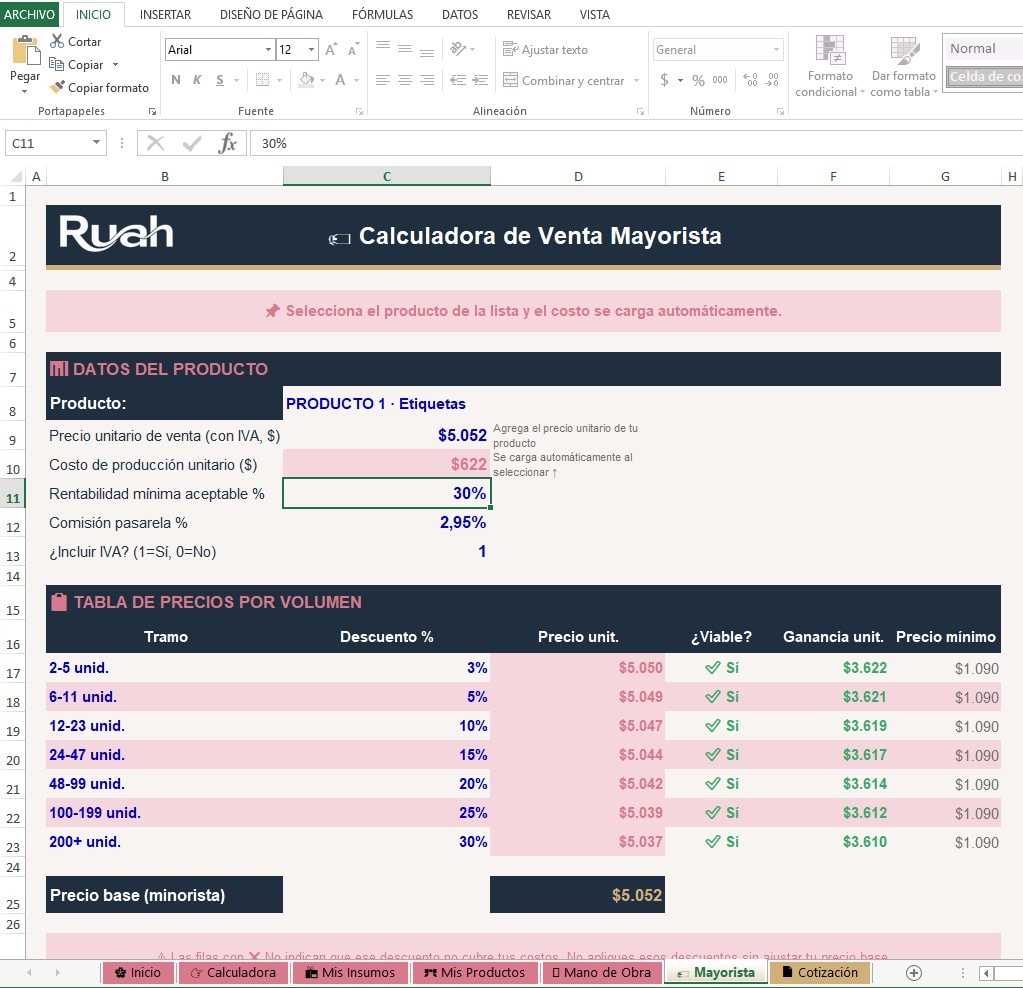Viewport: 1023px width, 988px height.
Task: Switch to the INSERTAR tab
Action: pos(165,14)
